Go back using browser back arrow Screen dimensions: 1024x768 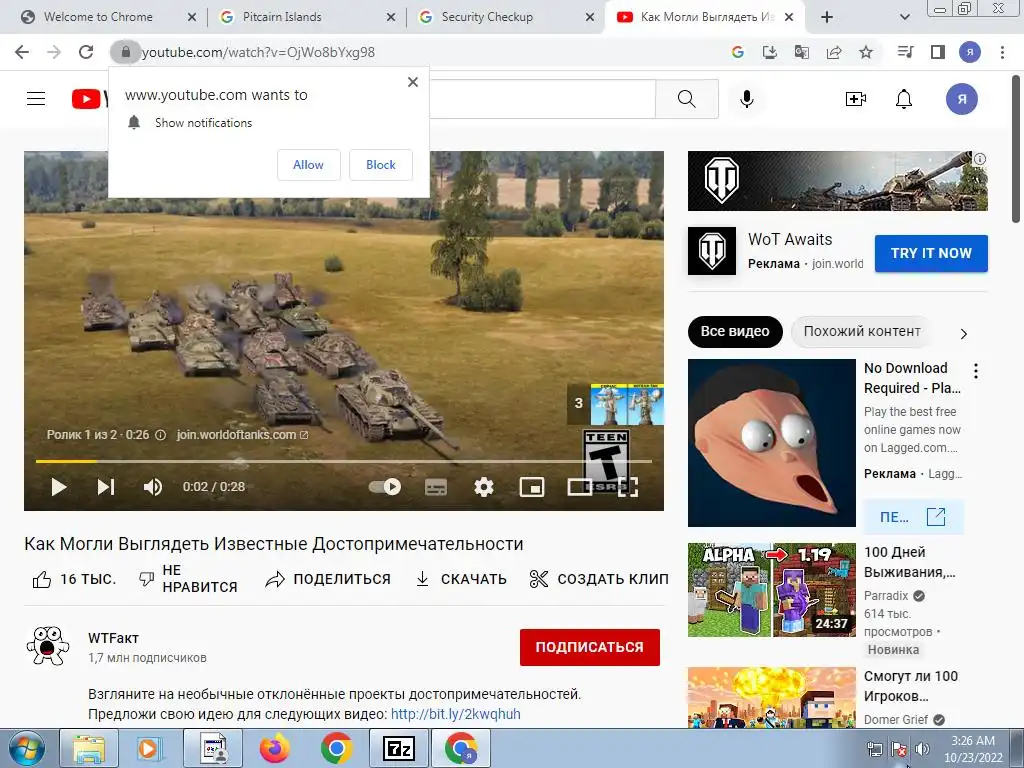pos(22,52)
